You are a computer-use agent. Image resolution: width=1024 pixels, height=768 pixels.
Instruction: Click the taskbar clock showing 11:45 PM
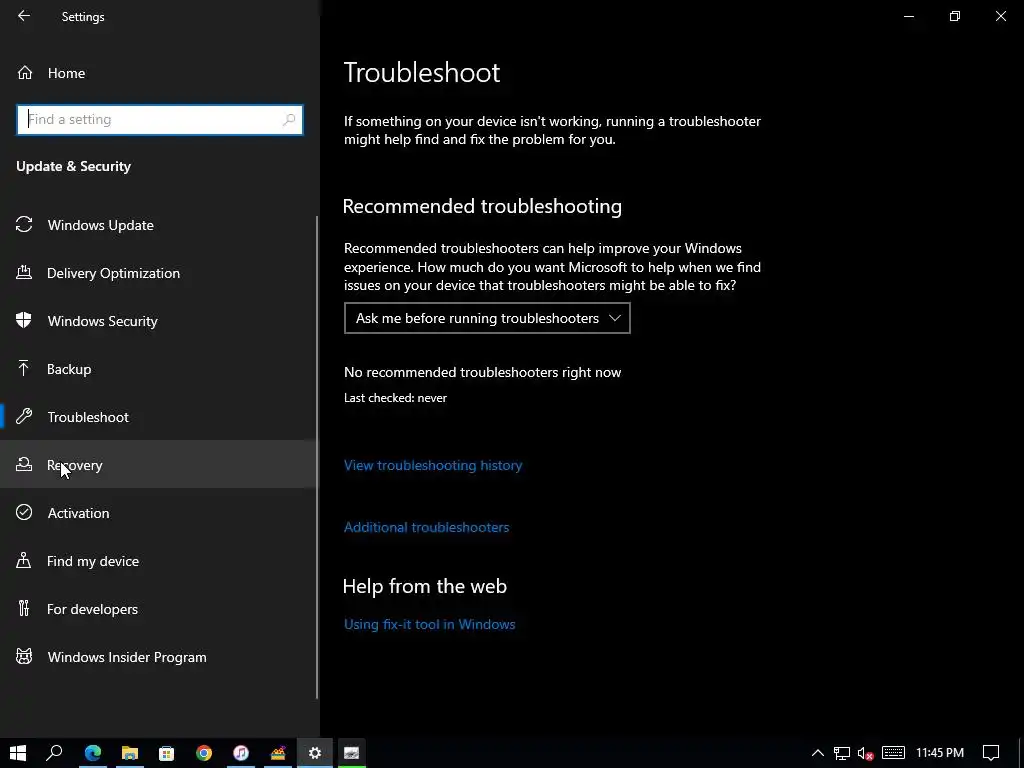point(940,753)
